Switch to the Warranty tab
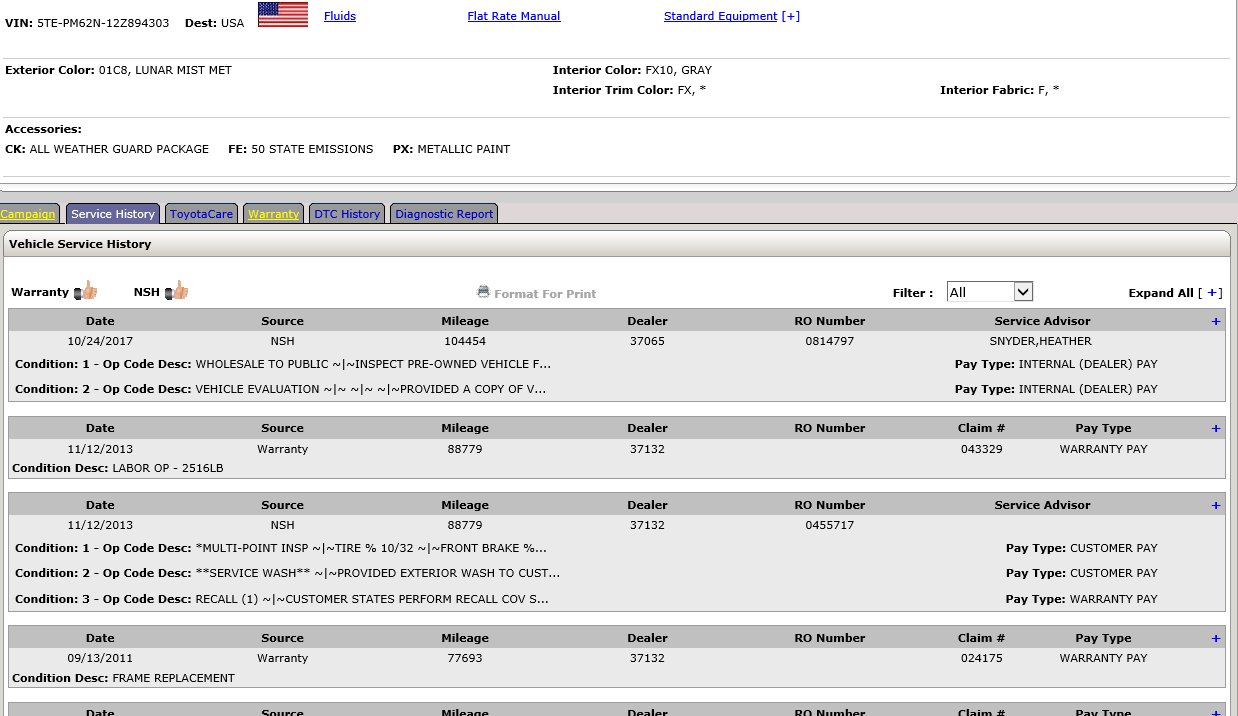The height and width of the screenshot is (716, 1238). click(274, 214)
